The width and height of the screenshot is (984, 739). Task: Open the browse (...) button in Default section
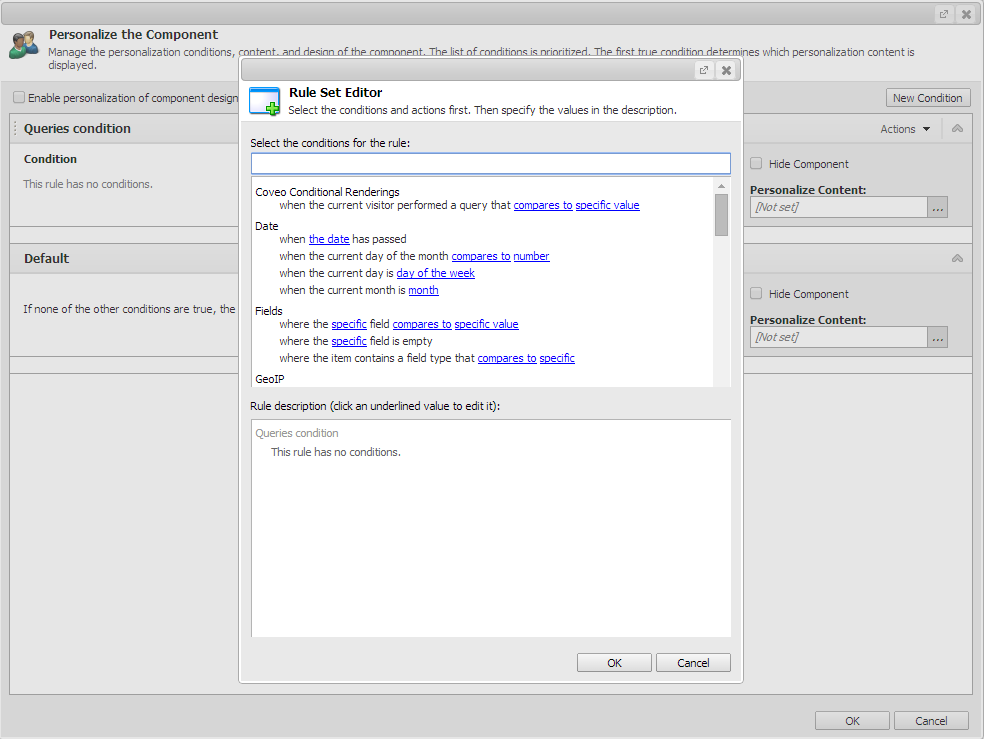pyautogui.click(x=937, y=337)
